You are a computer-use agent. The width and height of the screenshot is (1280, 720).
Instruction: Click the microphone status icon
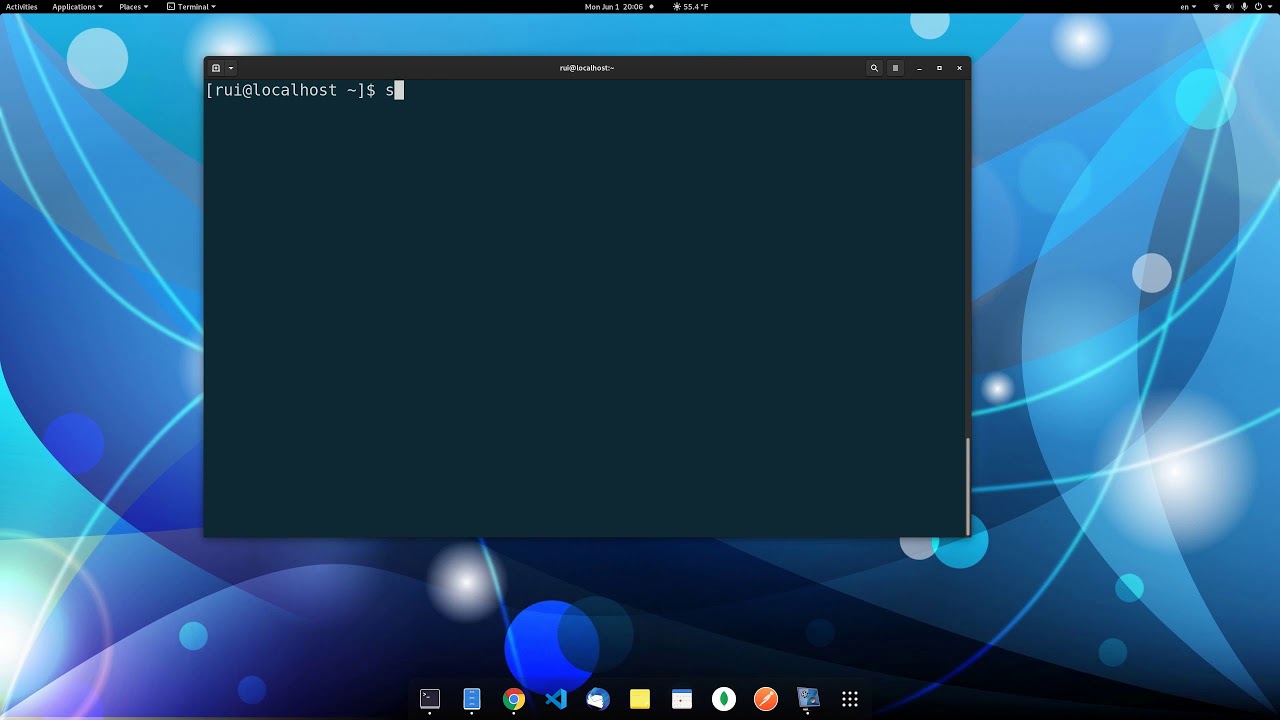pos(1244,7)
